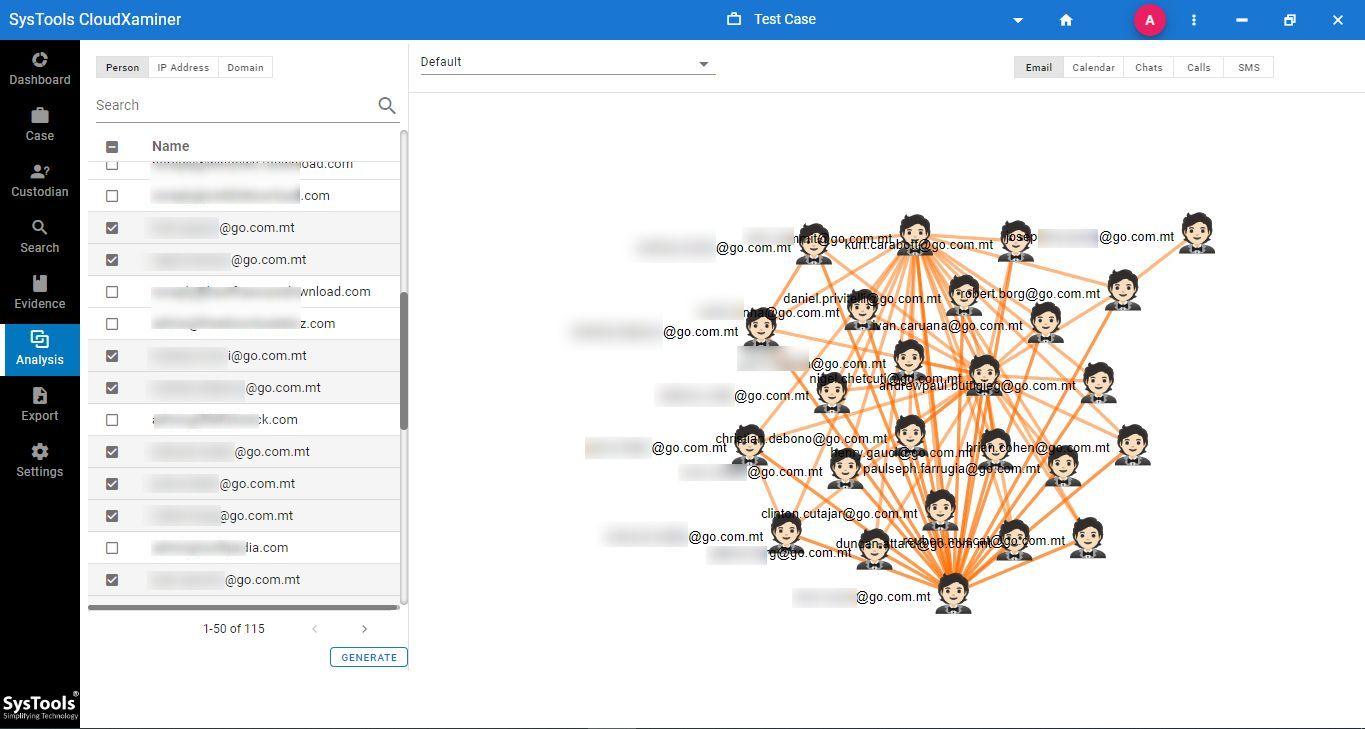The width and height of the screenshot is (1365, 729).
Task: Check the box for the ck.com entry
Action: [112, 420]
